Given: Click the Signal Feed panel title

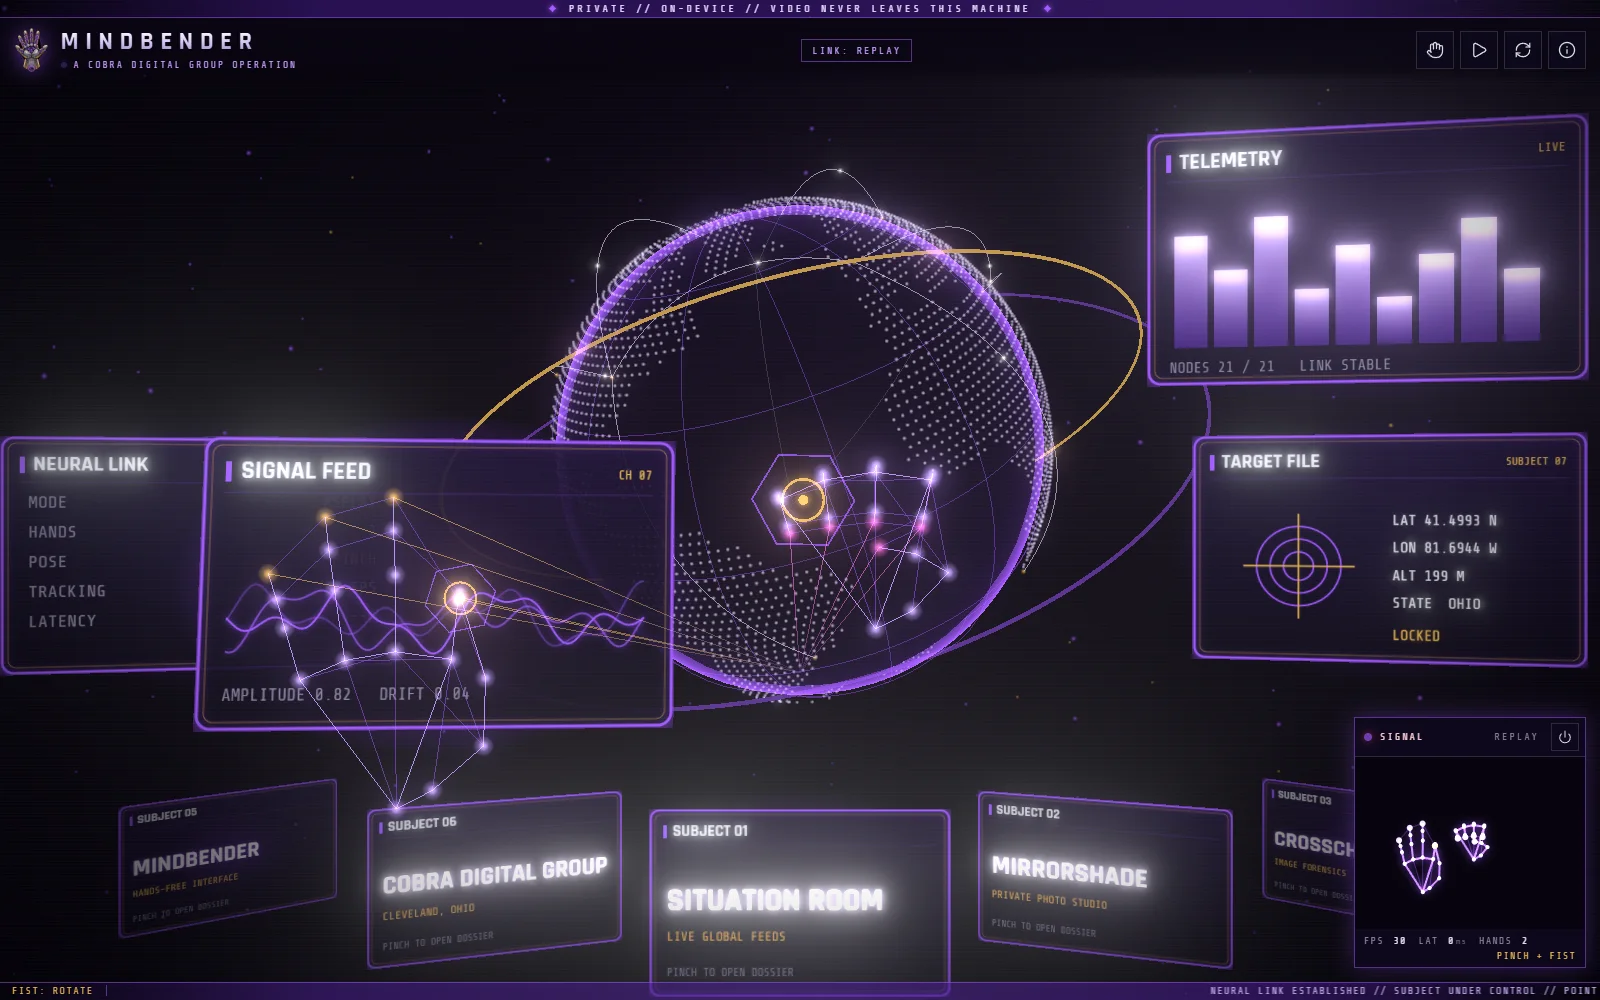Looking at the screenshot, I should pos(306,471).
